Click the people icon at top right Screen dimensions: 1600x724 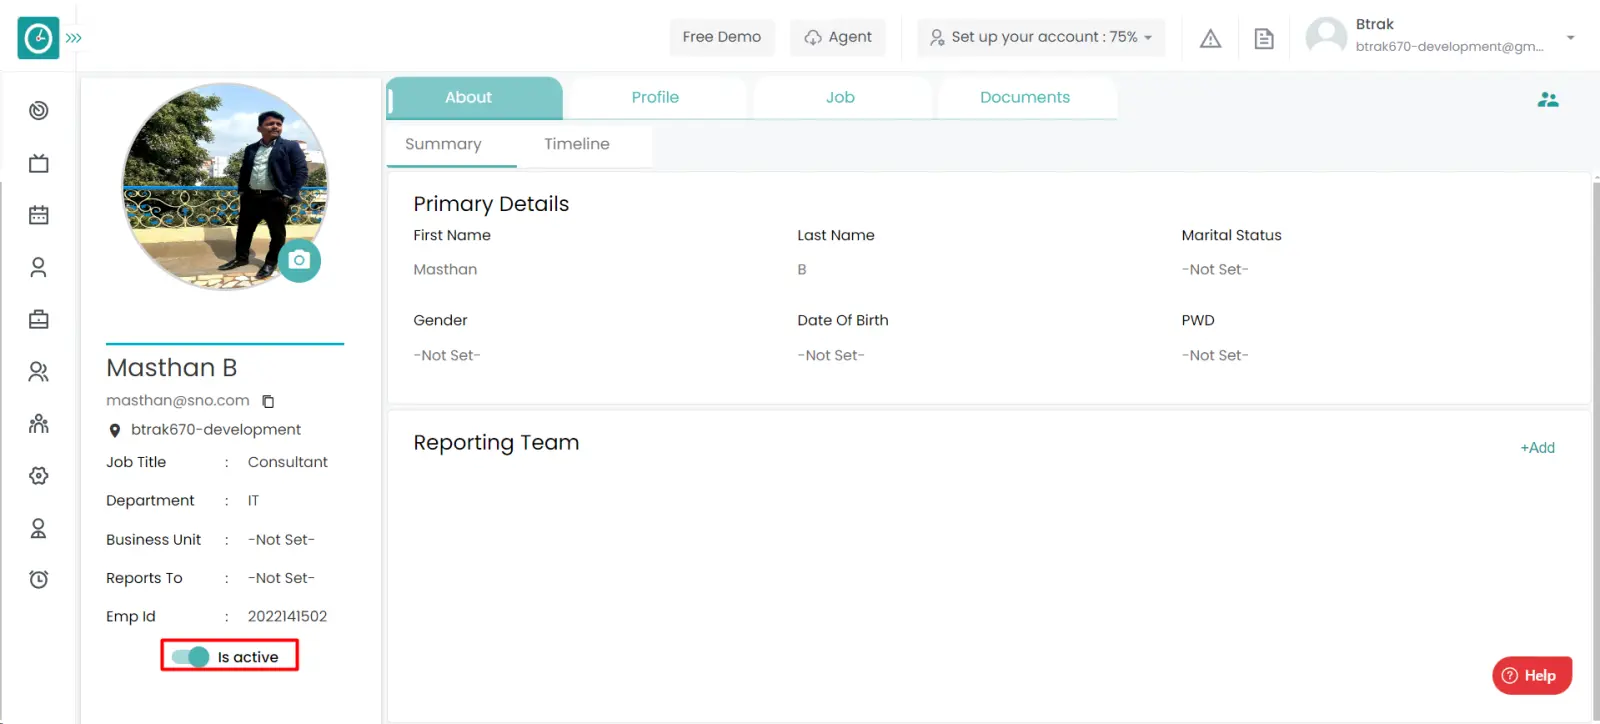[x=1548, y=99]
